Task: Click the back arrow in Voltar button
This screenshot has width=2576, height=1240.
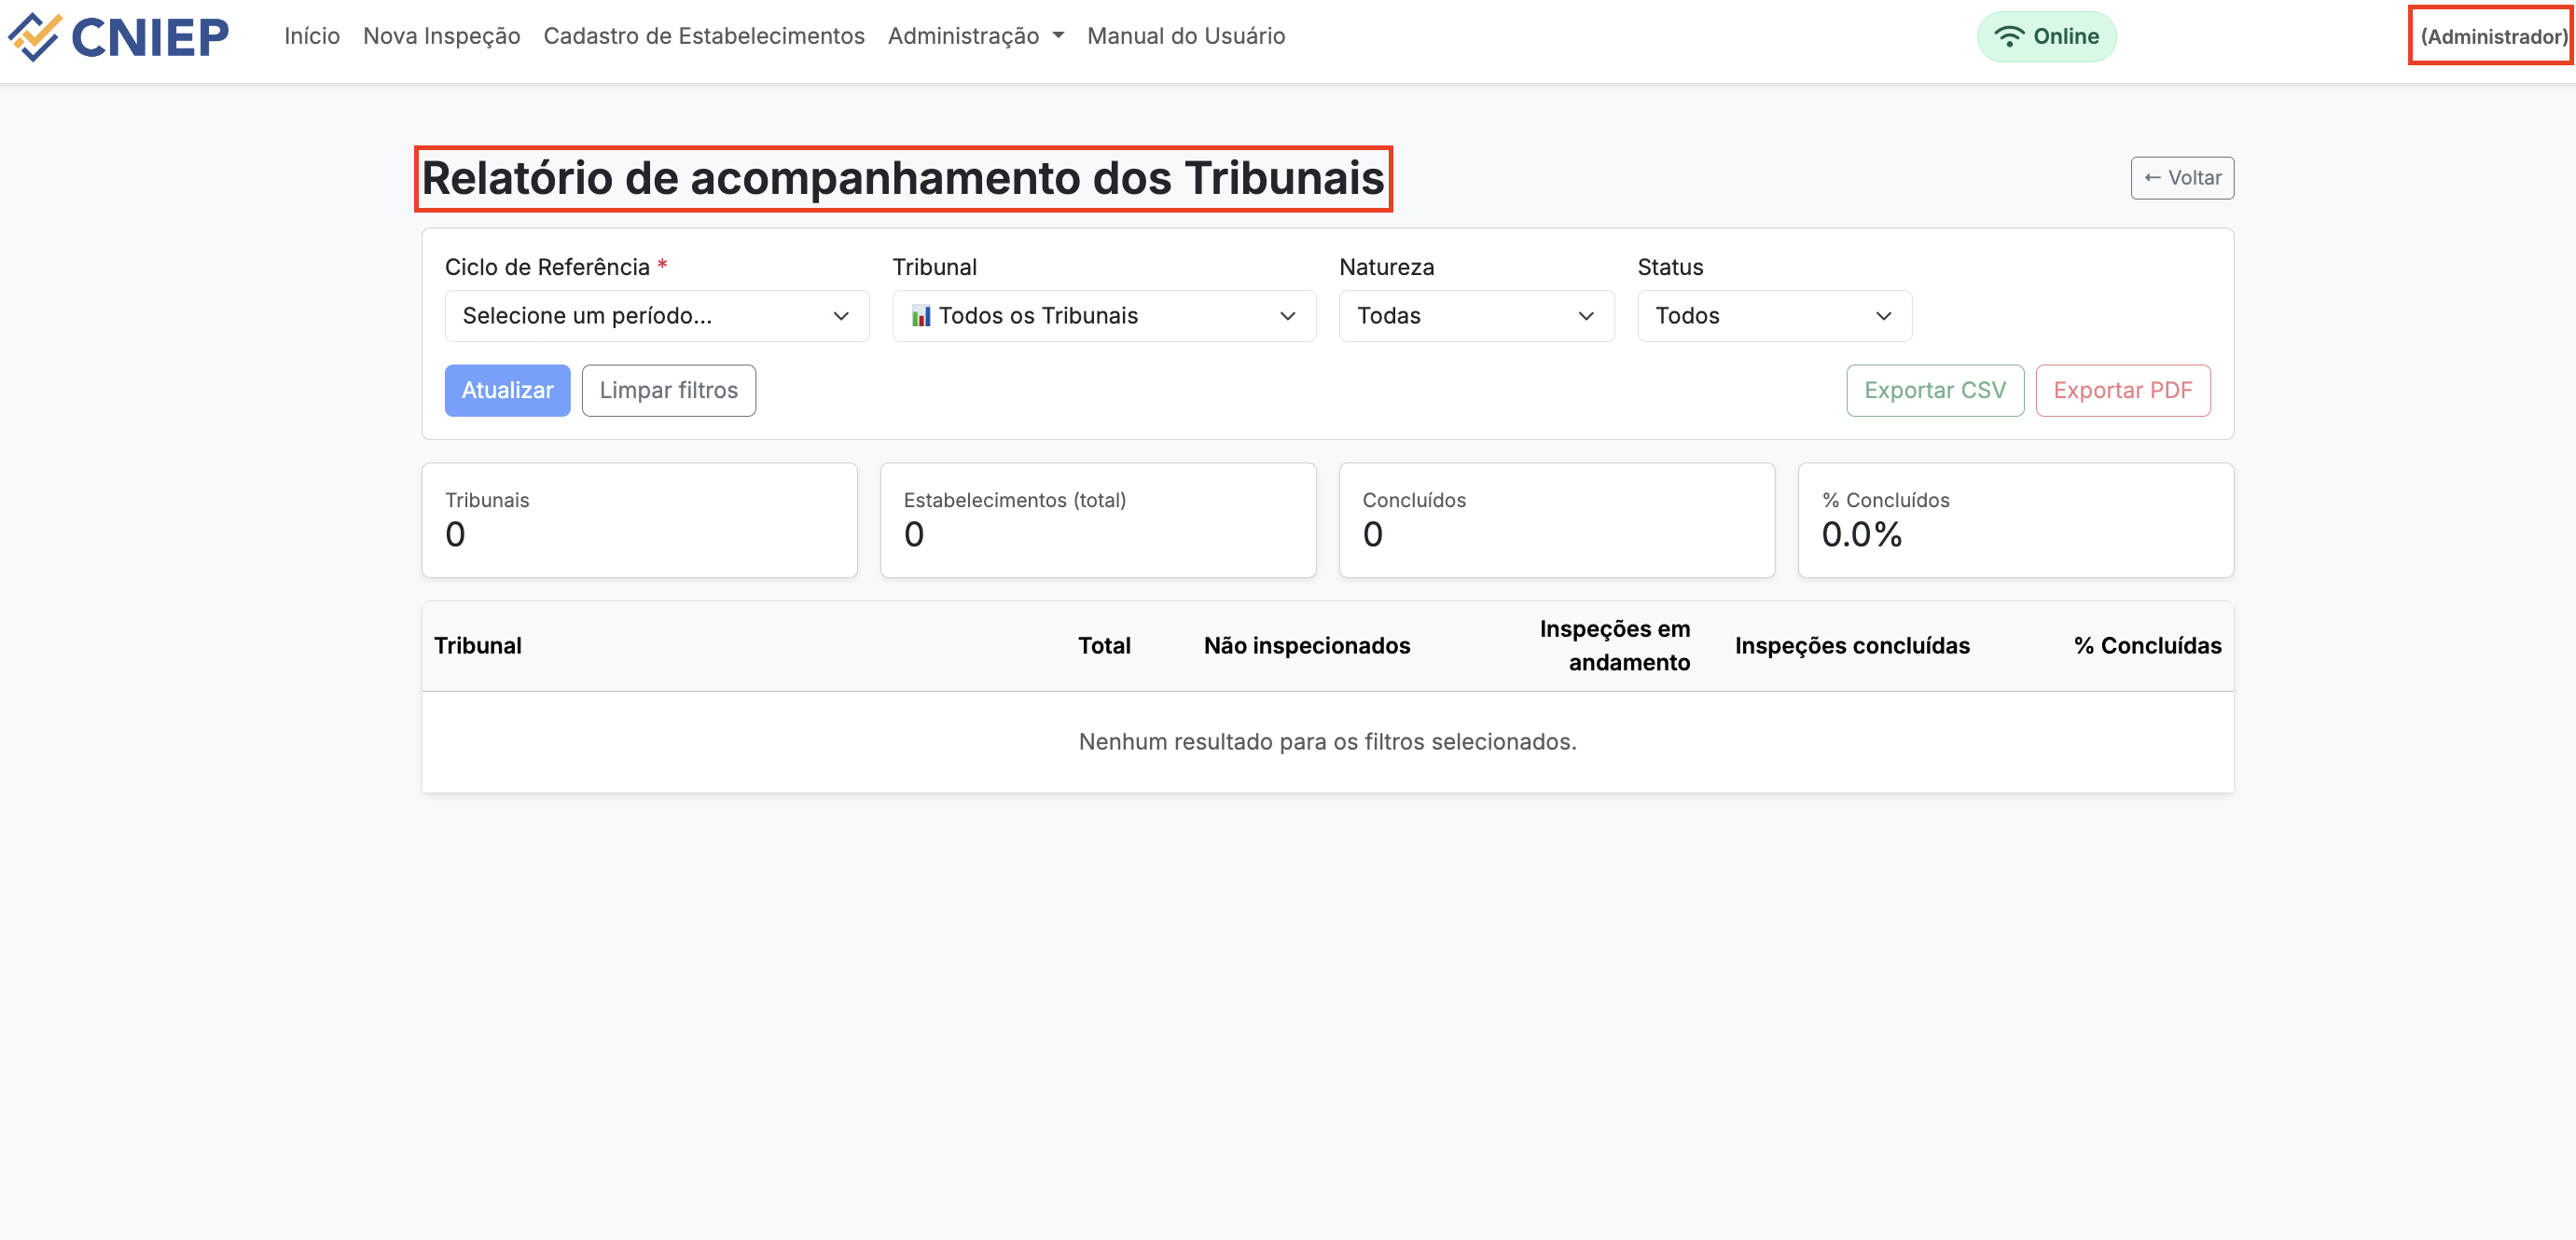Action: point(2156,177)
